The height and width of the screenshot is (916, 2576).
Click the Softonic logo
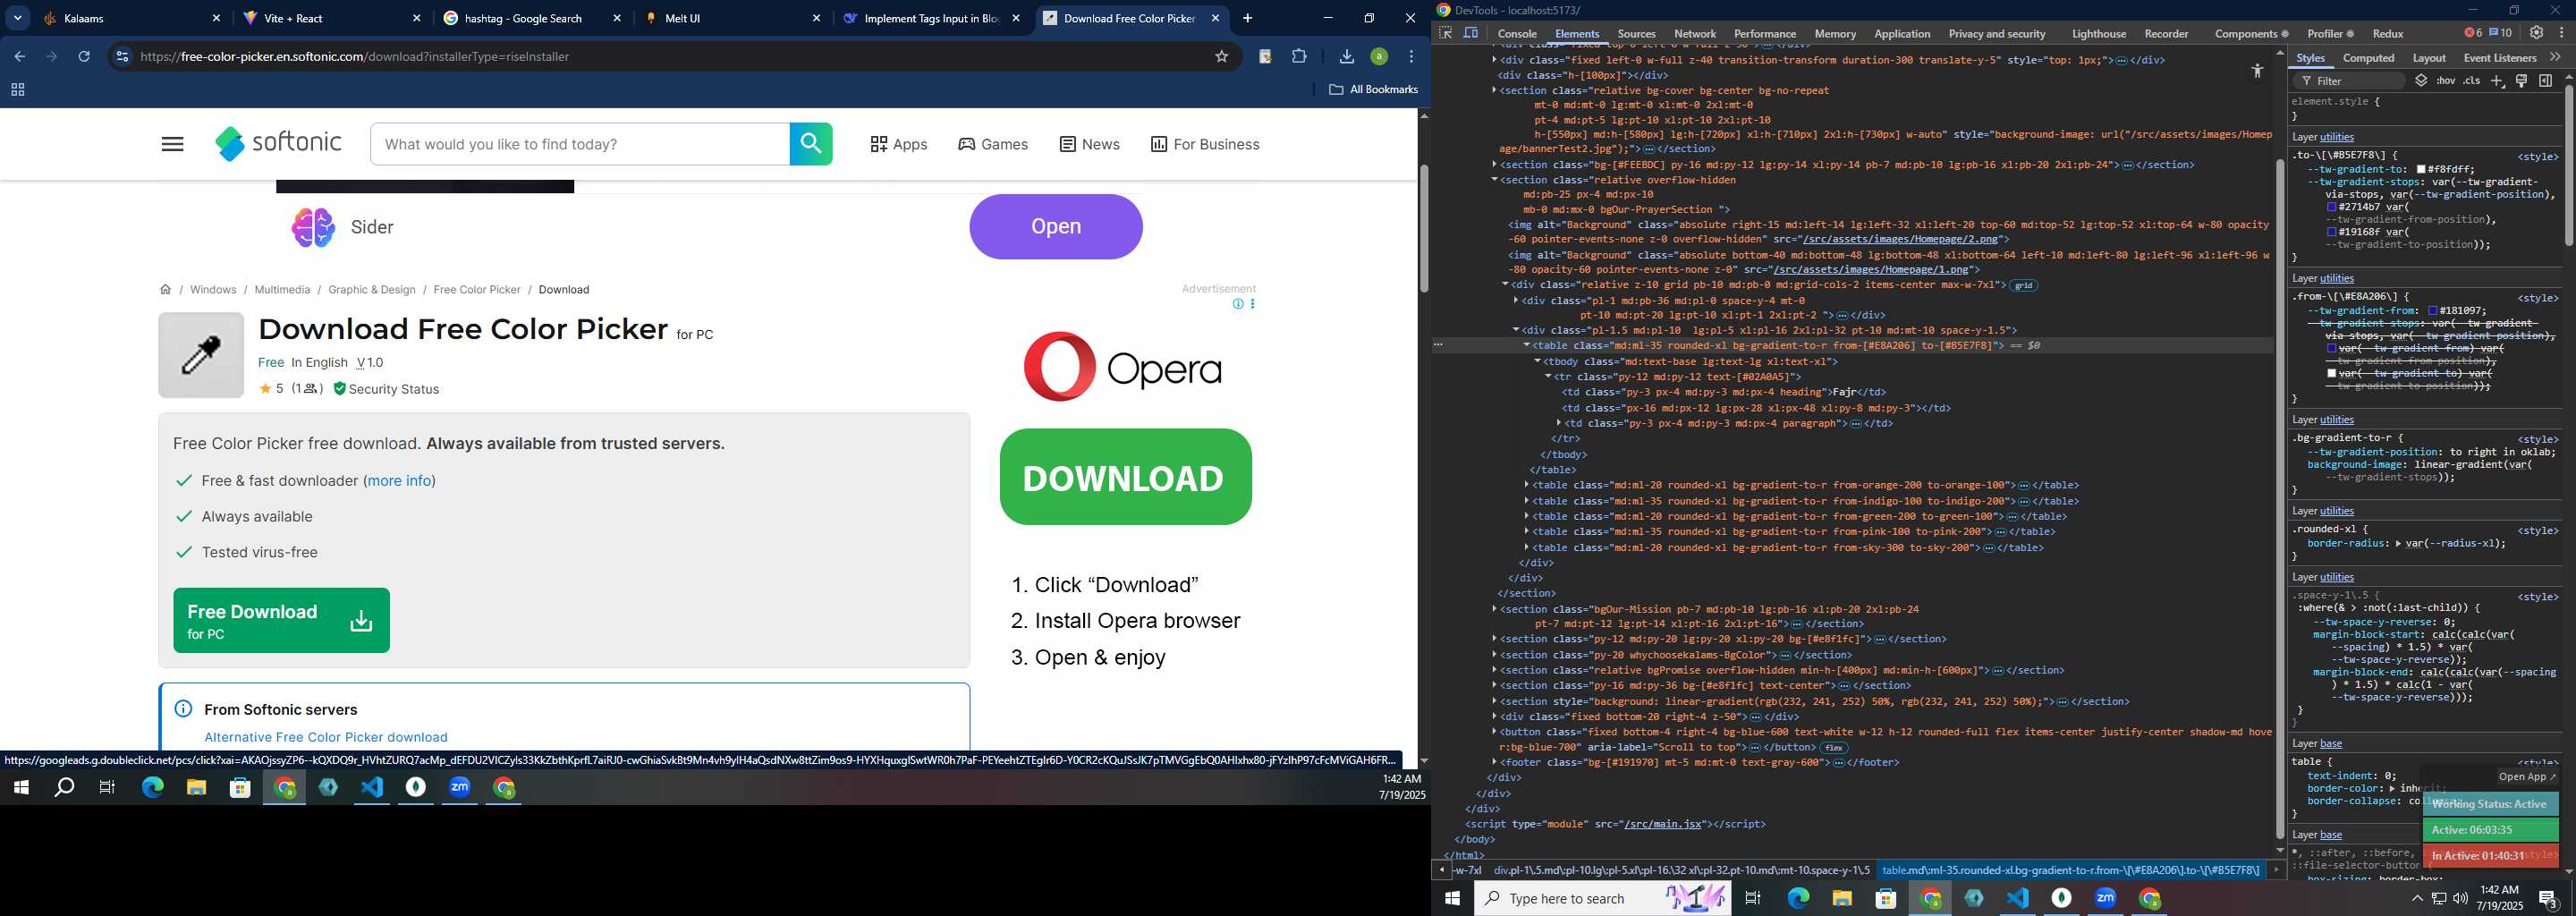tap(279, 144)
